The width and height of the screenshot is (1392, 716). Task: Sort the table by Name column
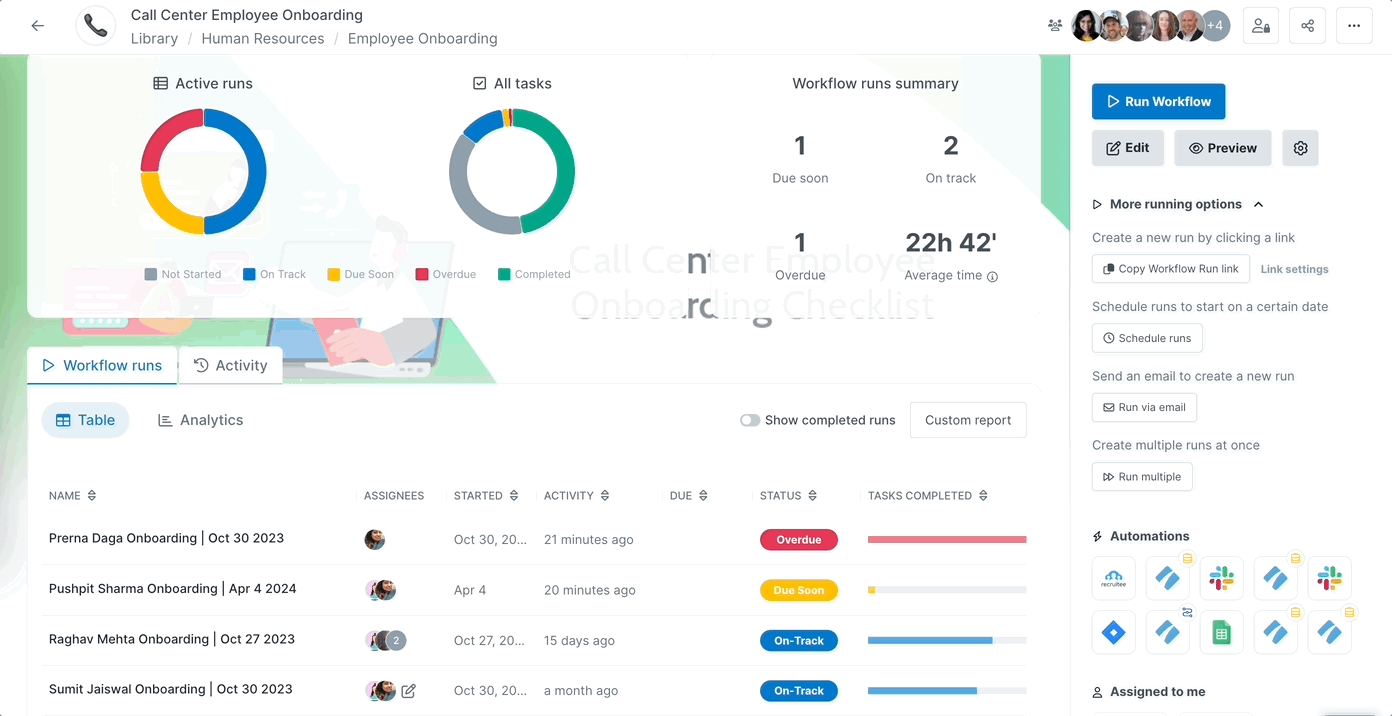point(67,495)
